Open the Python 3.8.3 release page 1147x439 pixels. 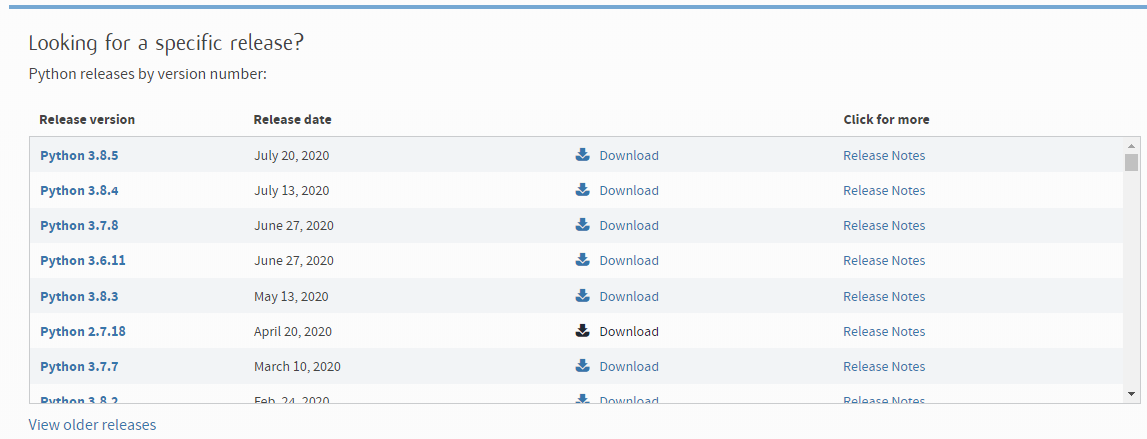79,296
